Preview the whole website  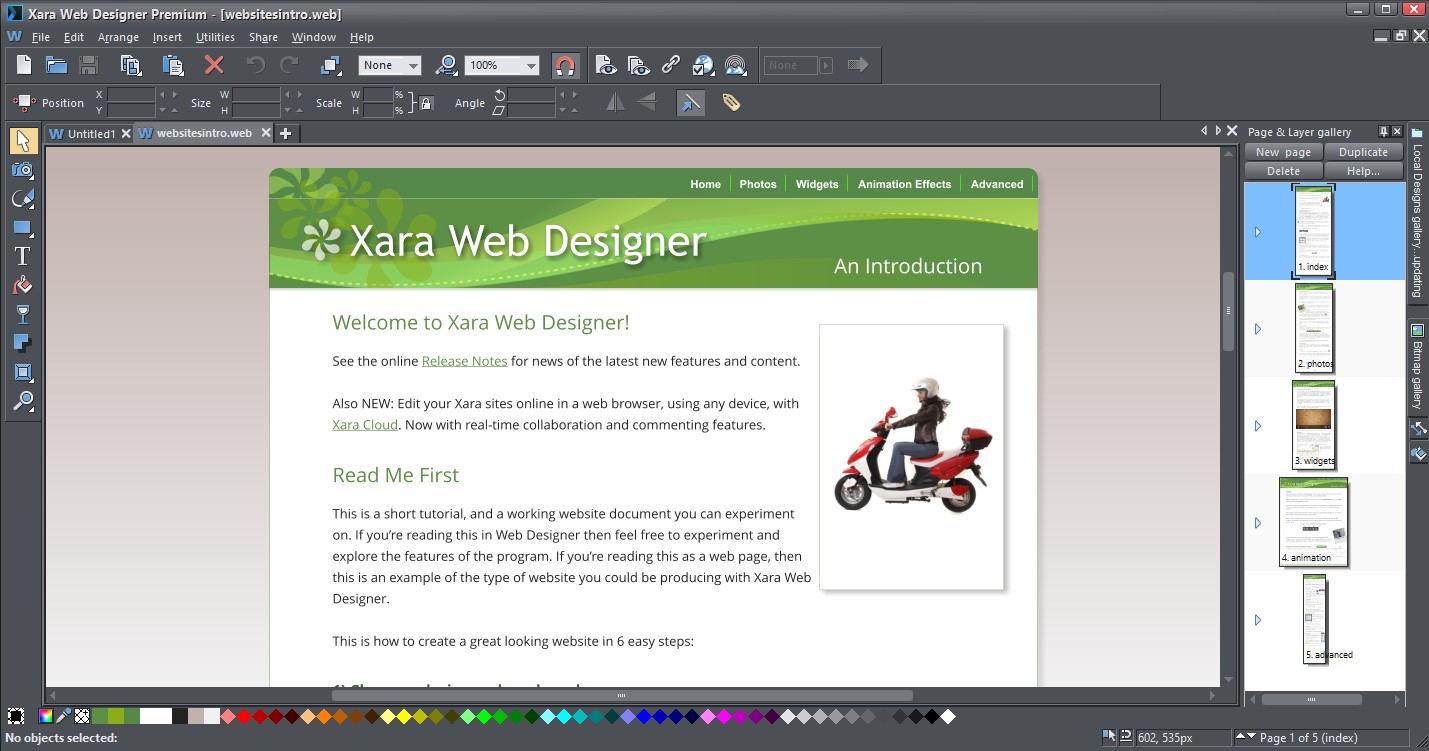coord(638,65)
